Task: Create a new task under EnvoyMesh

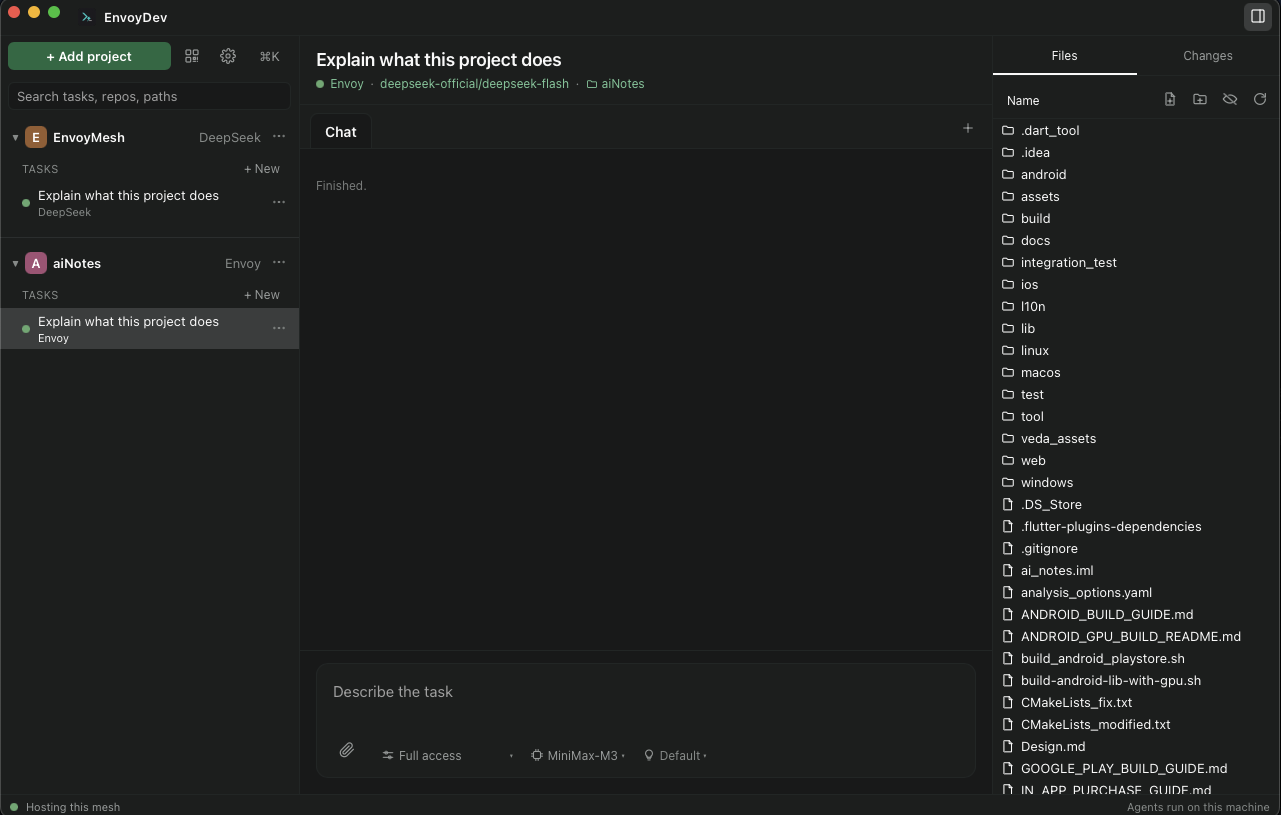Action: tap(262, 169)
